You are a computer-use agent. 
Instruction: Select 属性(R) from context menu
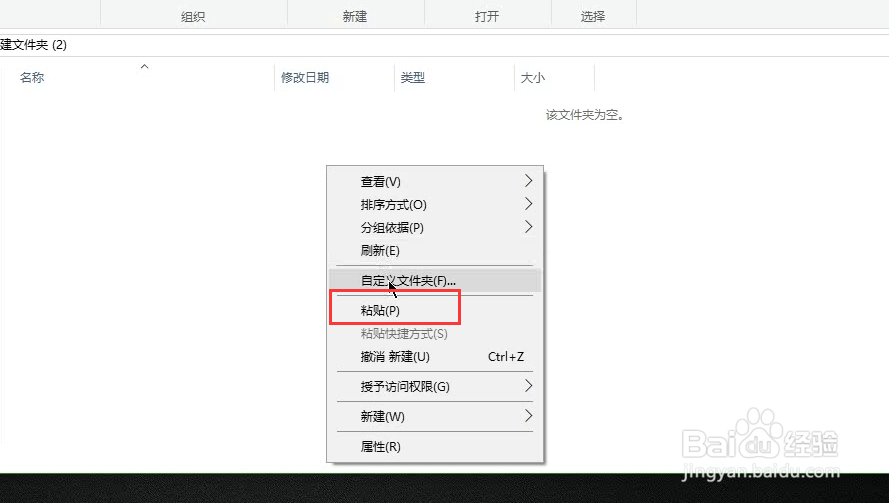(435, 447)
